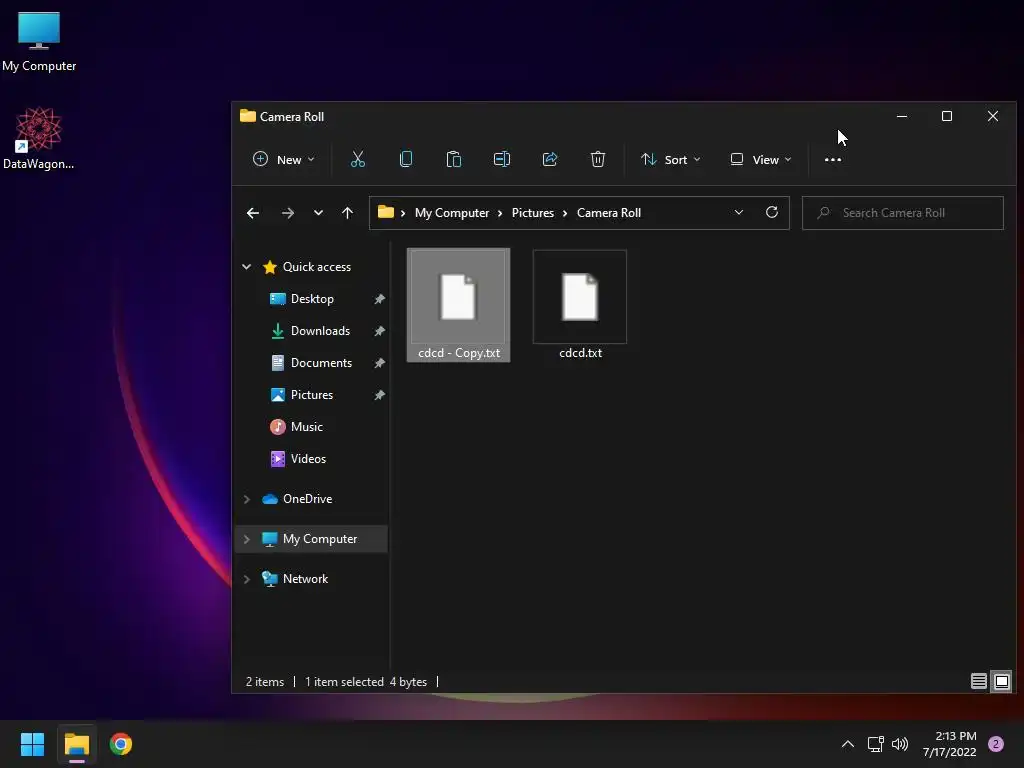This screenshot has height=768, width=1024.
Task: Click the pin beside Documents
Action: 379,363
